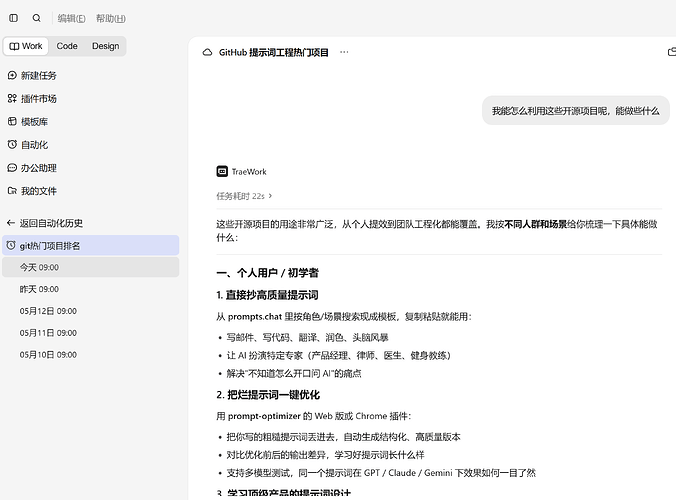Click the 模板库 template icon
Screen dimensions: 676x500
click(12, 122)
